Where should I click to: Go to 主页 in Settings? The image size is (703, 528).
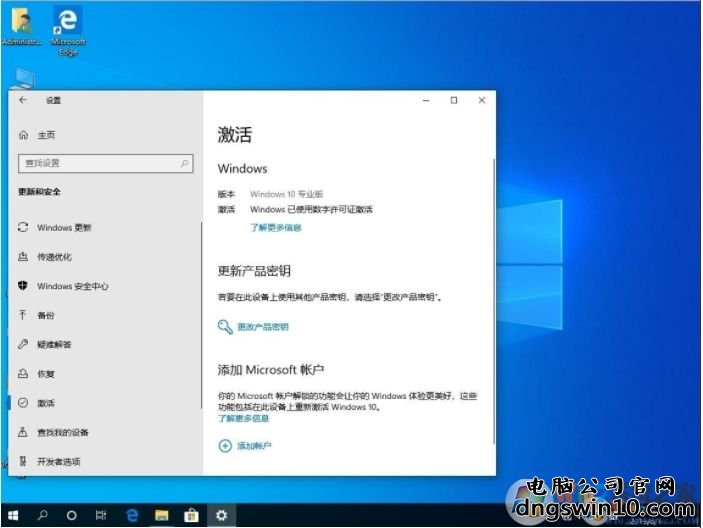46,135
